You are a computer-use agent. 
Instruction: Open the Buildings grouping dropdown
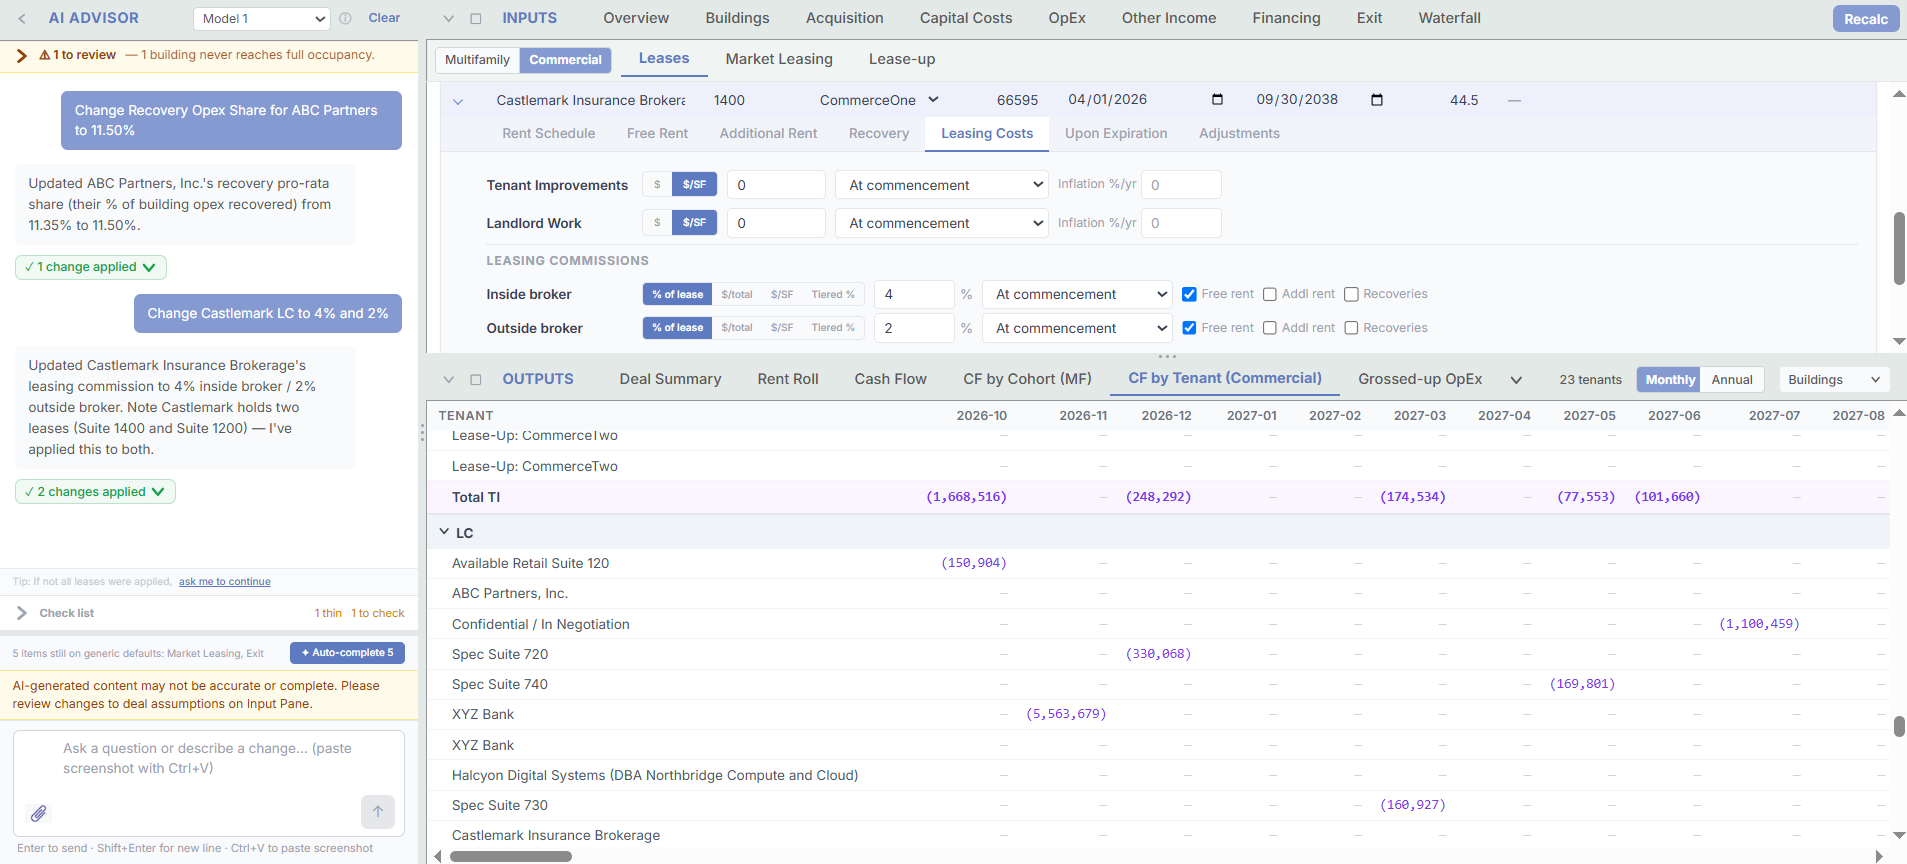(1834, 380)
